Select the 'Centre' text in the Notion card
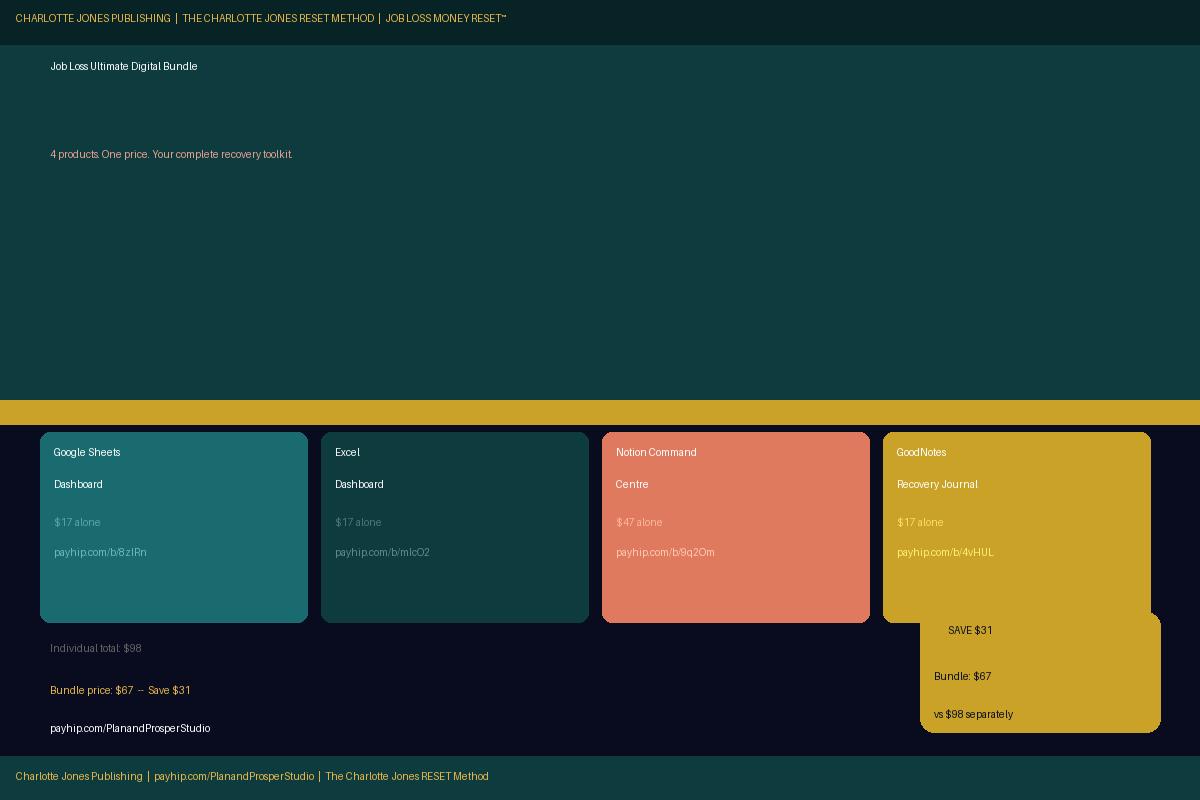The image size is (1200, 800). [x=632, y=484]
